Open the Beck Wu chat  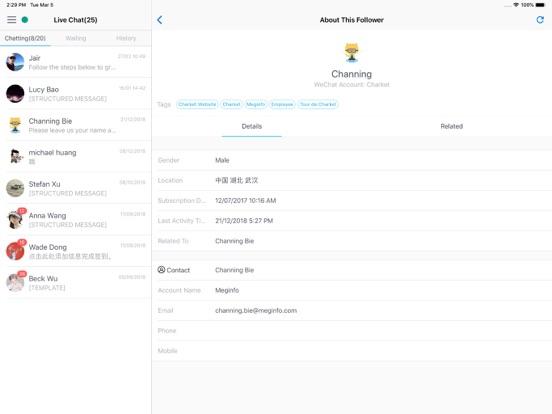(x=76, y=283)
